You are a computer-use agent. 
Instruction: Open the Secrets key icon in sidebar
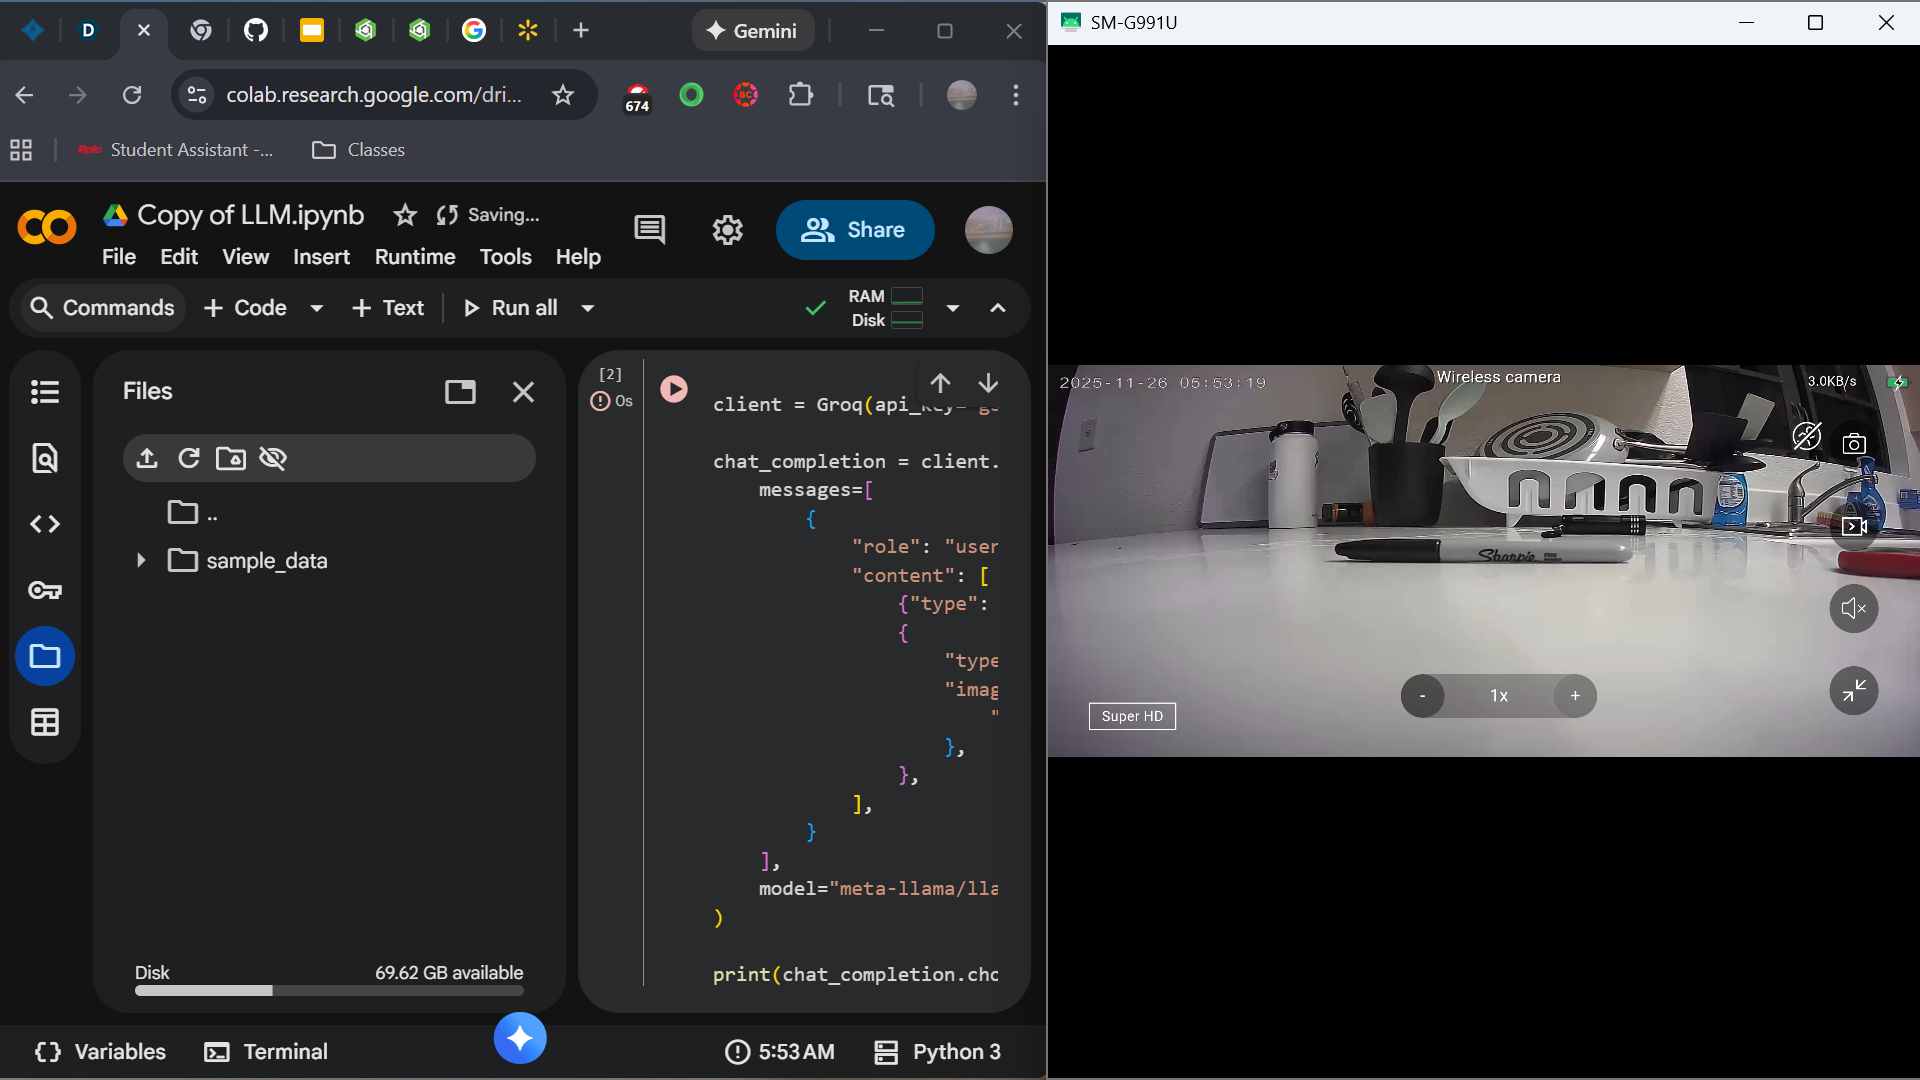coord(45,590)
